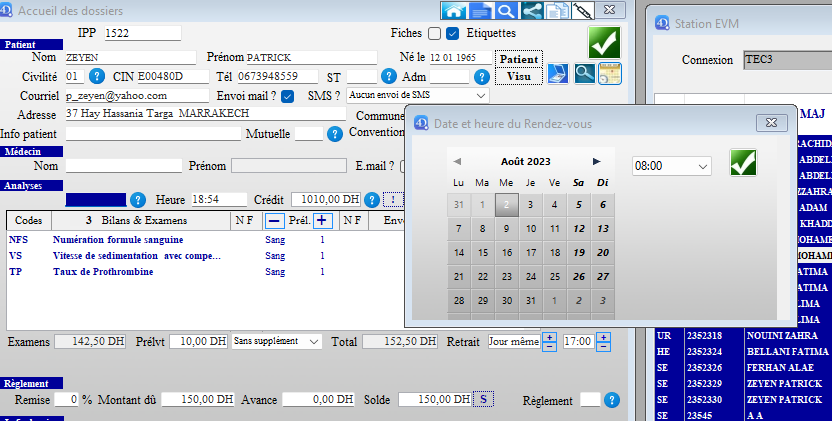Click the Courriel email input field
The width and height of the screenshot is (832, 421).
[137, 96]
